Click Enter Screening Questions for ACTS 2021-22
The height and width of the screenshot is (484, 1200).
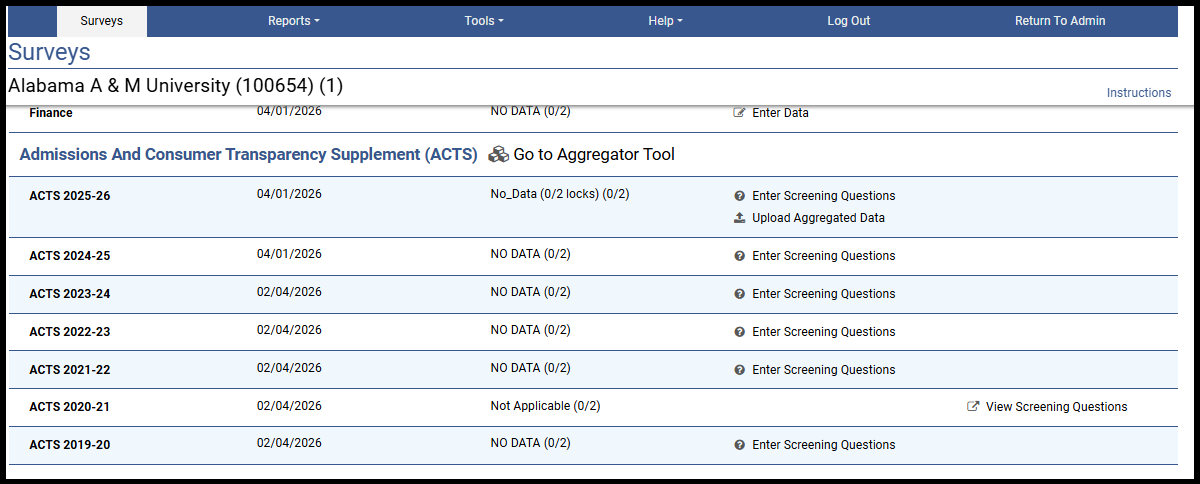click(x=823, y=370)
